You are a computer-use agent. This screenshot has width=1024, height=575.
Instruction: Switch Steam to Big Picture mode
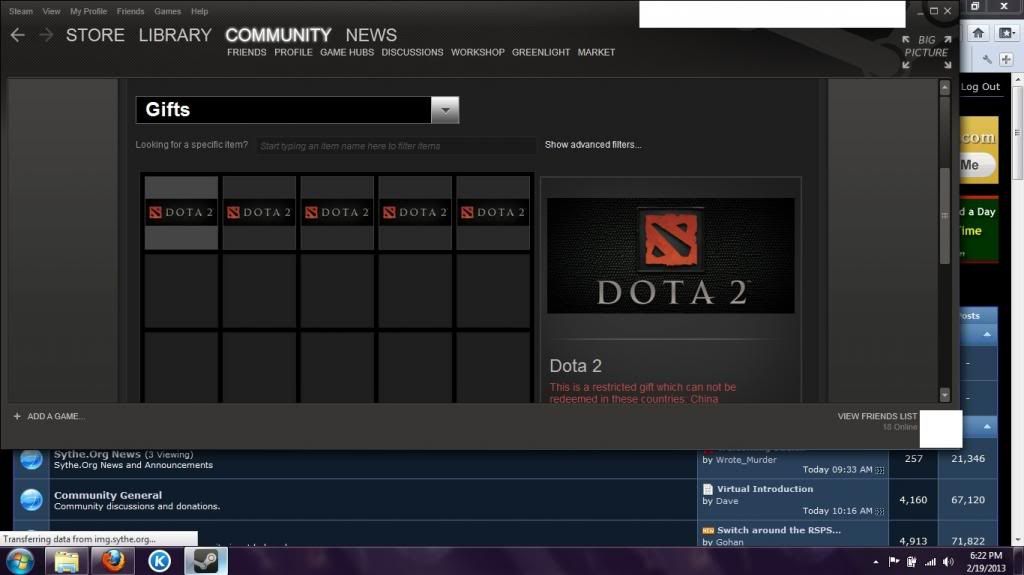click(927, 52)
